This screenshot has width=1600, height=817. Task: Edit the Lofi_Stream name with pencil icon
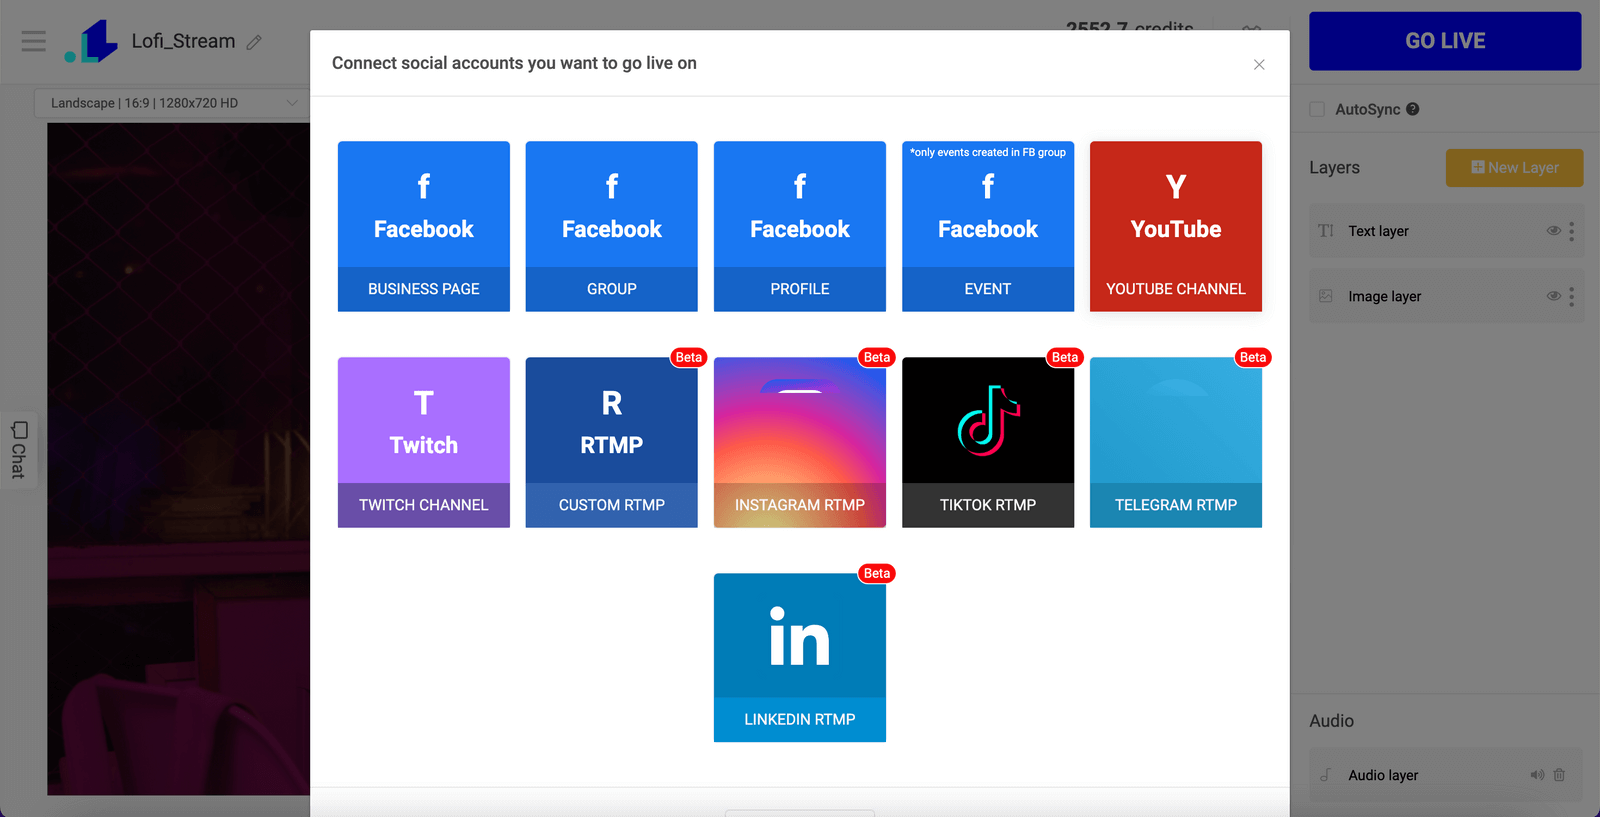pyautogui.click(x=254, y=42)
